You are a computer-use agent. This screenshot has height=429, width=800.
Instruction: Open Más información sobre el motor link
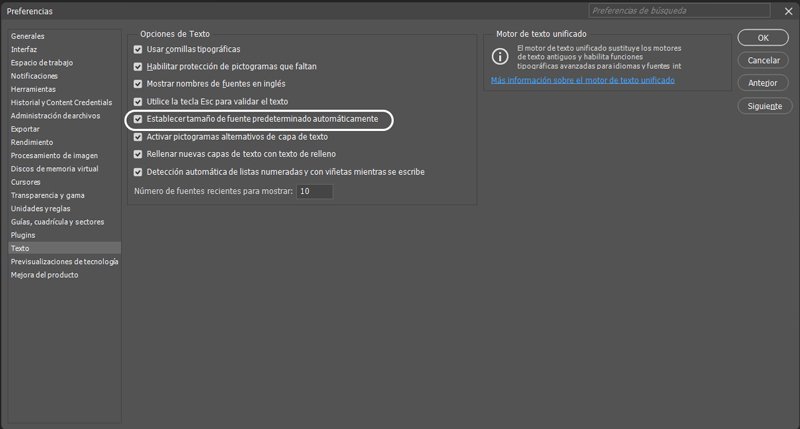tap(582, 80)
